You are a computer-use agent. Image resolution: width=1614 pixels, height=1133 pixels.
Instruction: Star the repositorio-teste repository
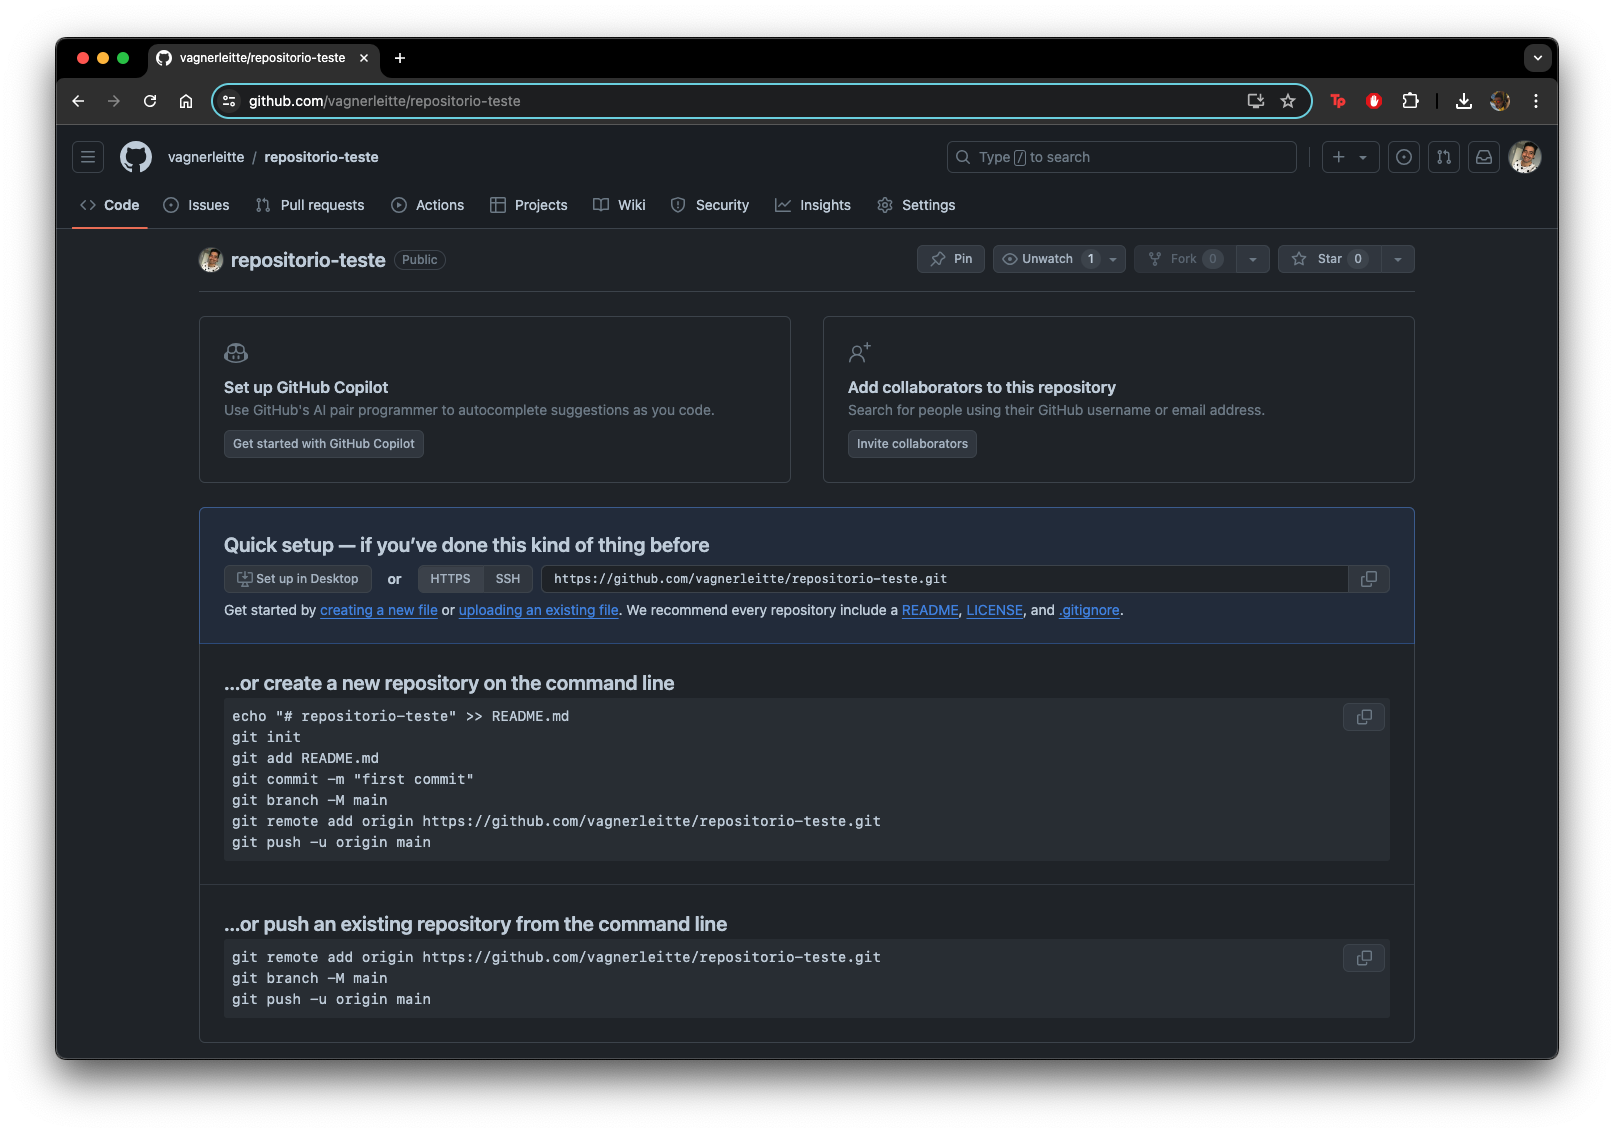click(x=1329, y=259)
